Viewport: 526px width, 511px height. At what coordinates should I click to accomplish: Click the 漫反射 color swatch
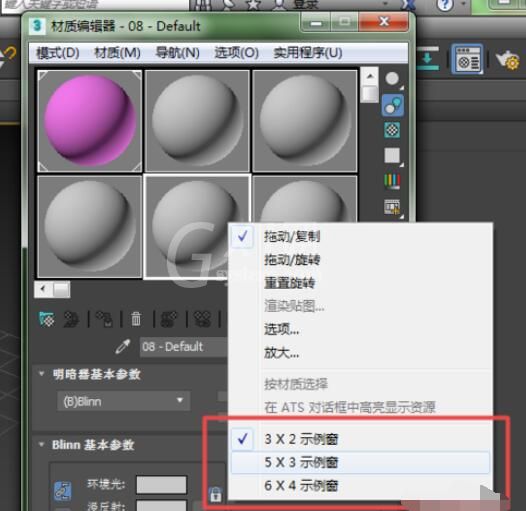pos(161,506)
